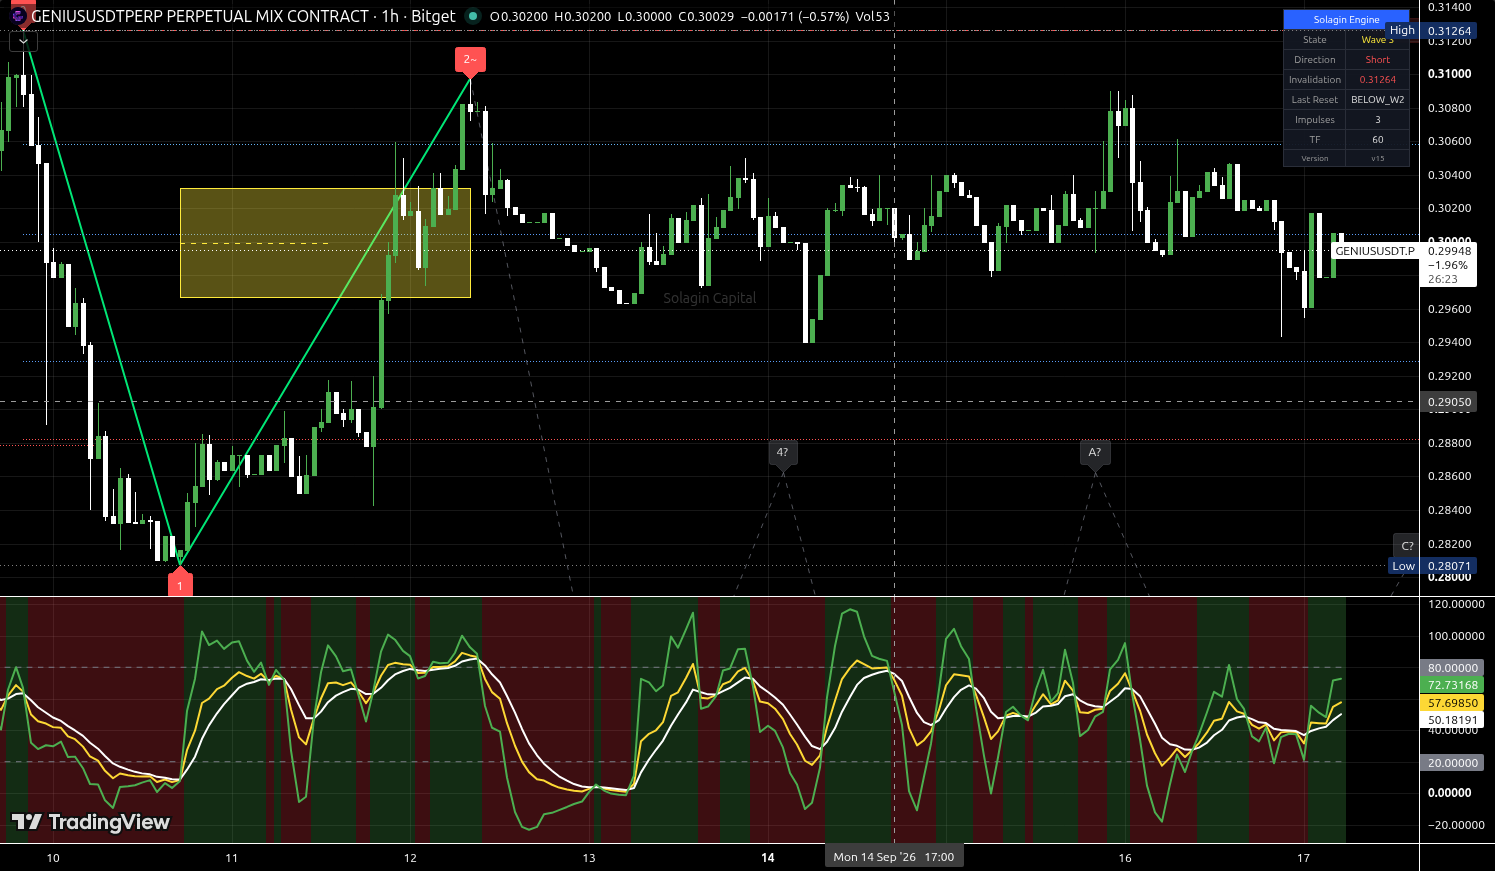This screenshot has width=1495, height=871.
Task: Click the Impulses value '3' cell
Action: [x=1377, y=120]
